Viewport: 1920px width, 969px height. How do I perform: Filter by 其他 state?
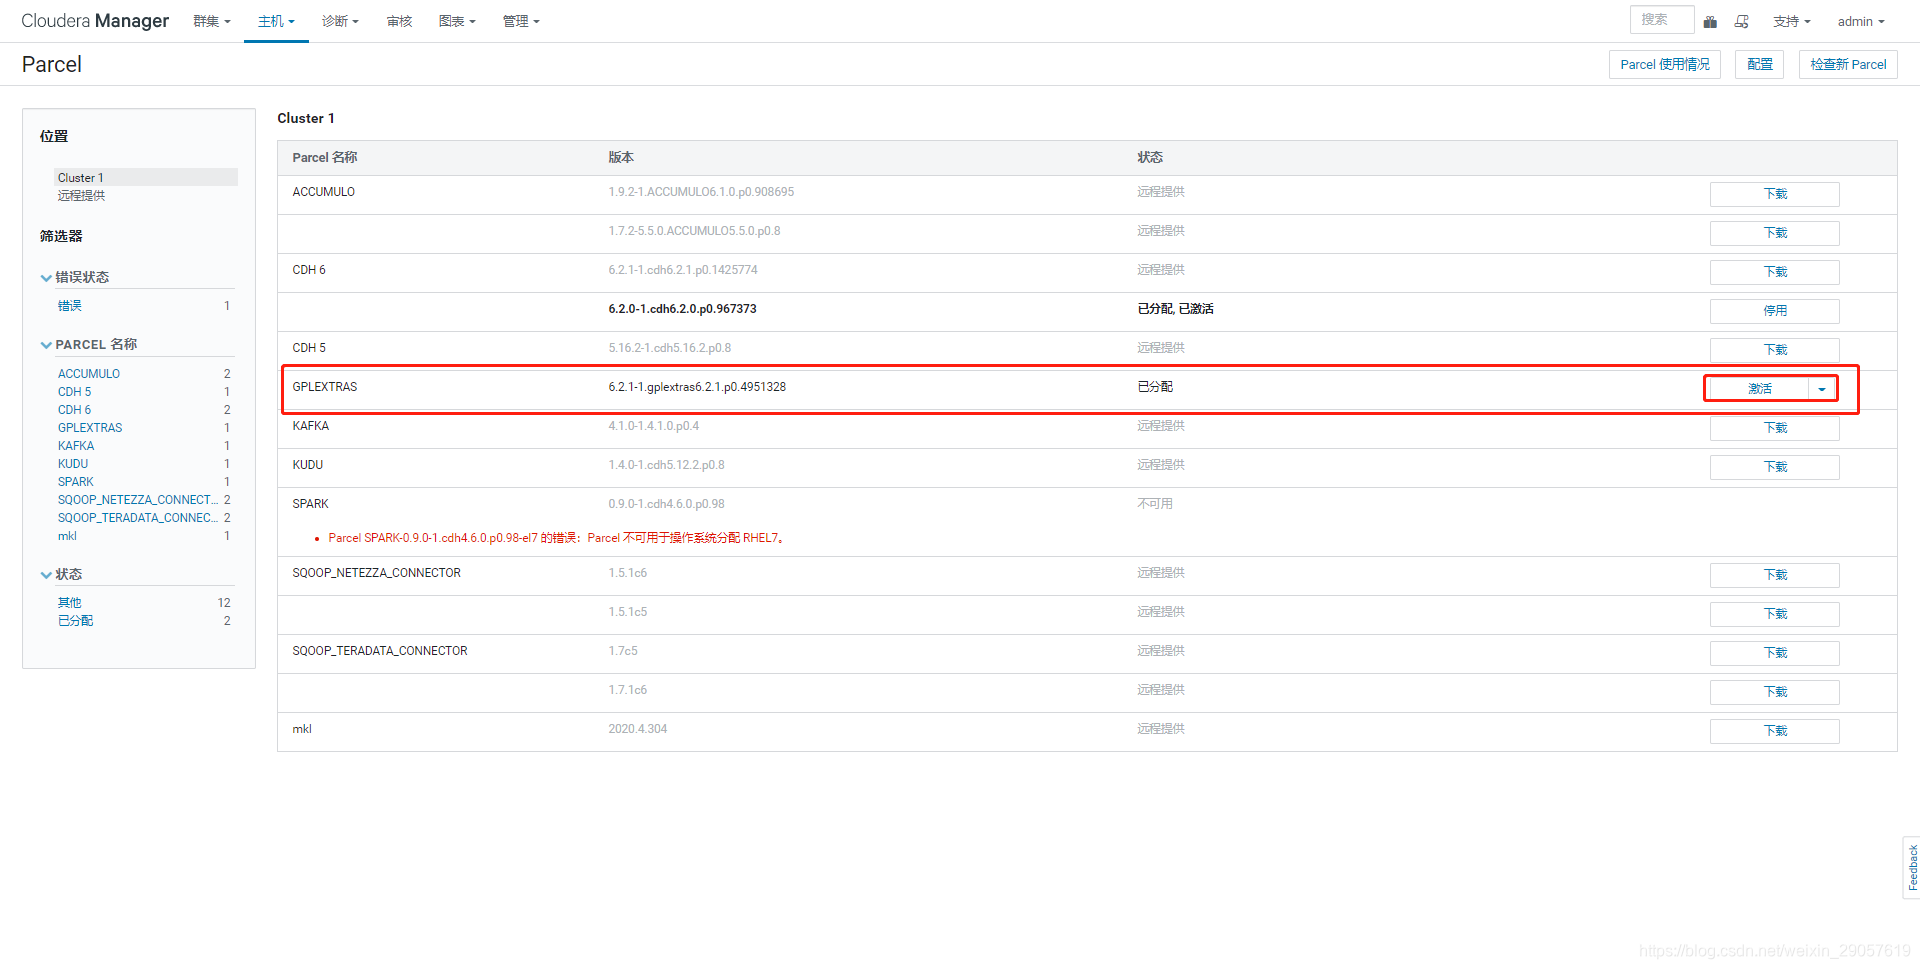click(x=70, y=603)
